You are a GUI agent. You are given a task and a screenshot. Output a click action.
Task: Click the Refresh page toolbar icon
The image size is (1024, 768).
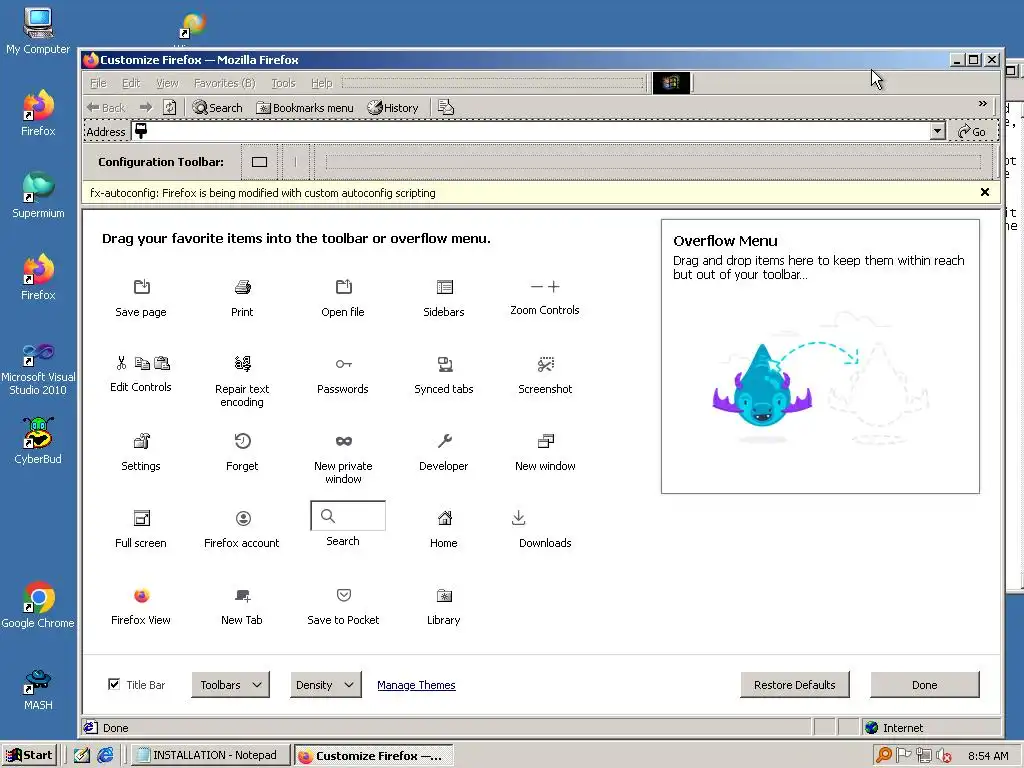pyautogui.click(x=170, y=108)
